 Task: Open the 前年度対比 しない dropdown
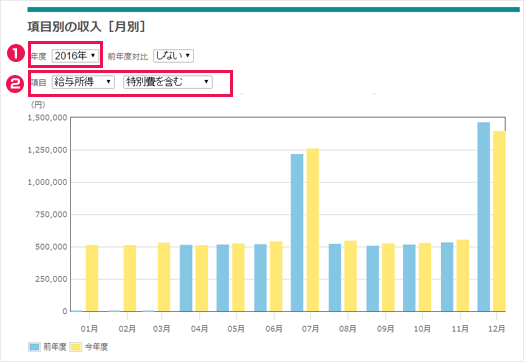pos(173,56)
